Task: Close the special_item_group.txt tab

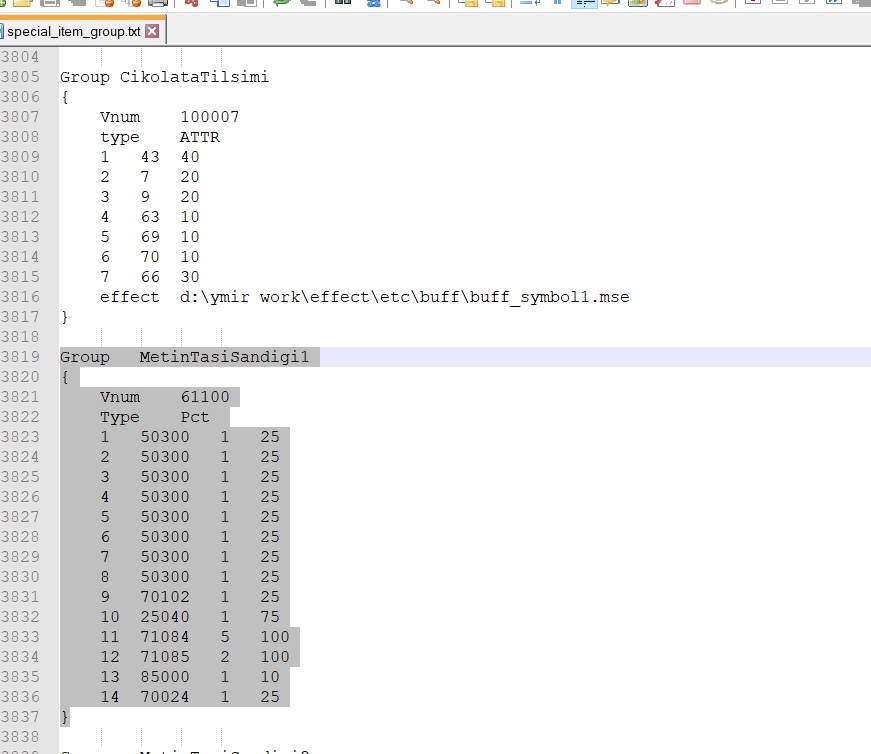Action: (x=152, y=31)
